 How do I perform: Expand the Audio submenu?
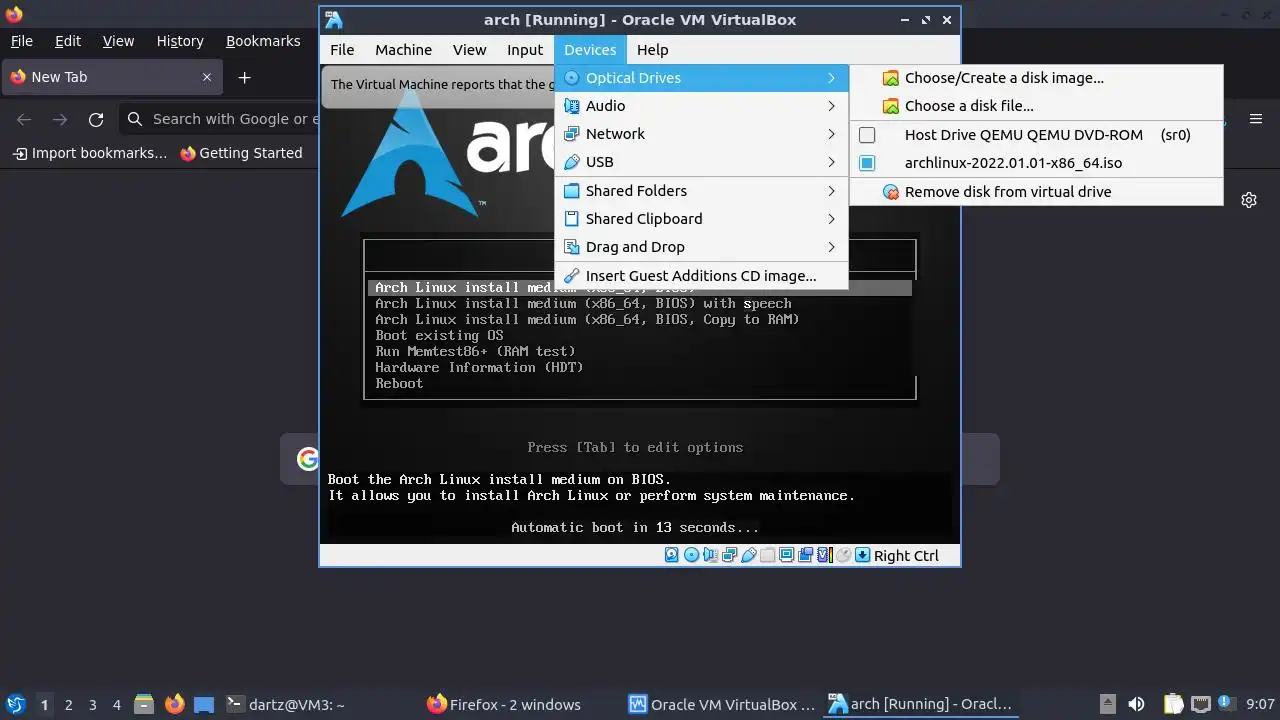[701, 106]
